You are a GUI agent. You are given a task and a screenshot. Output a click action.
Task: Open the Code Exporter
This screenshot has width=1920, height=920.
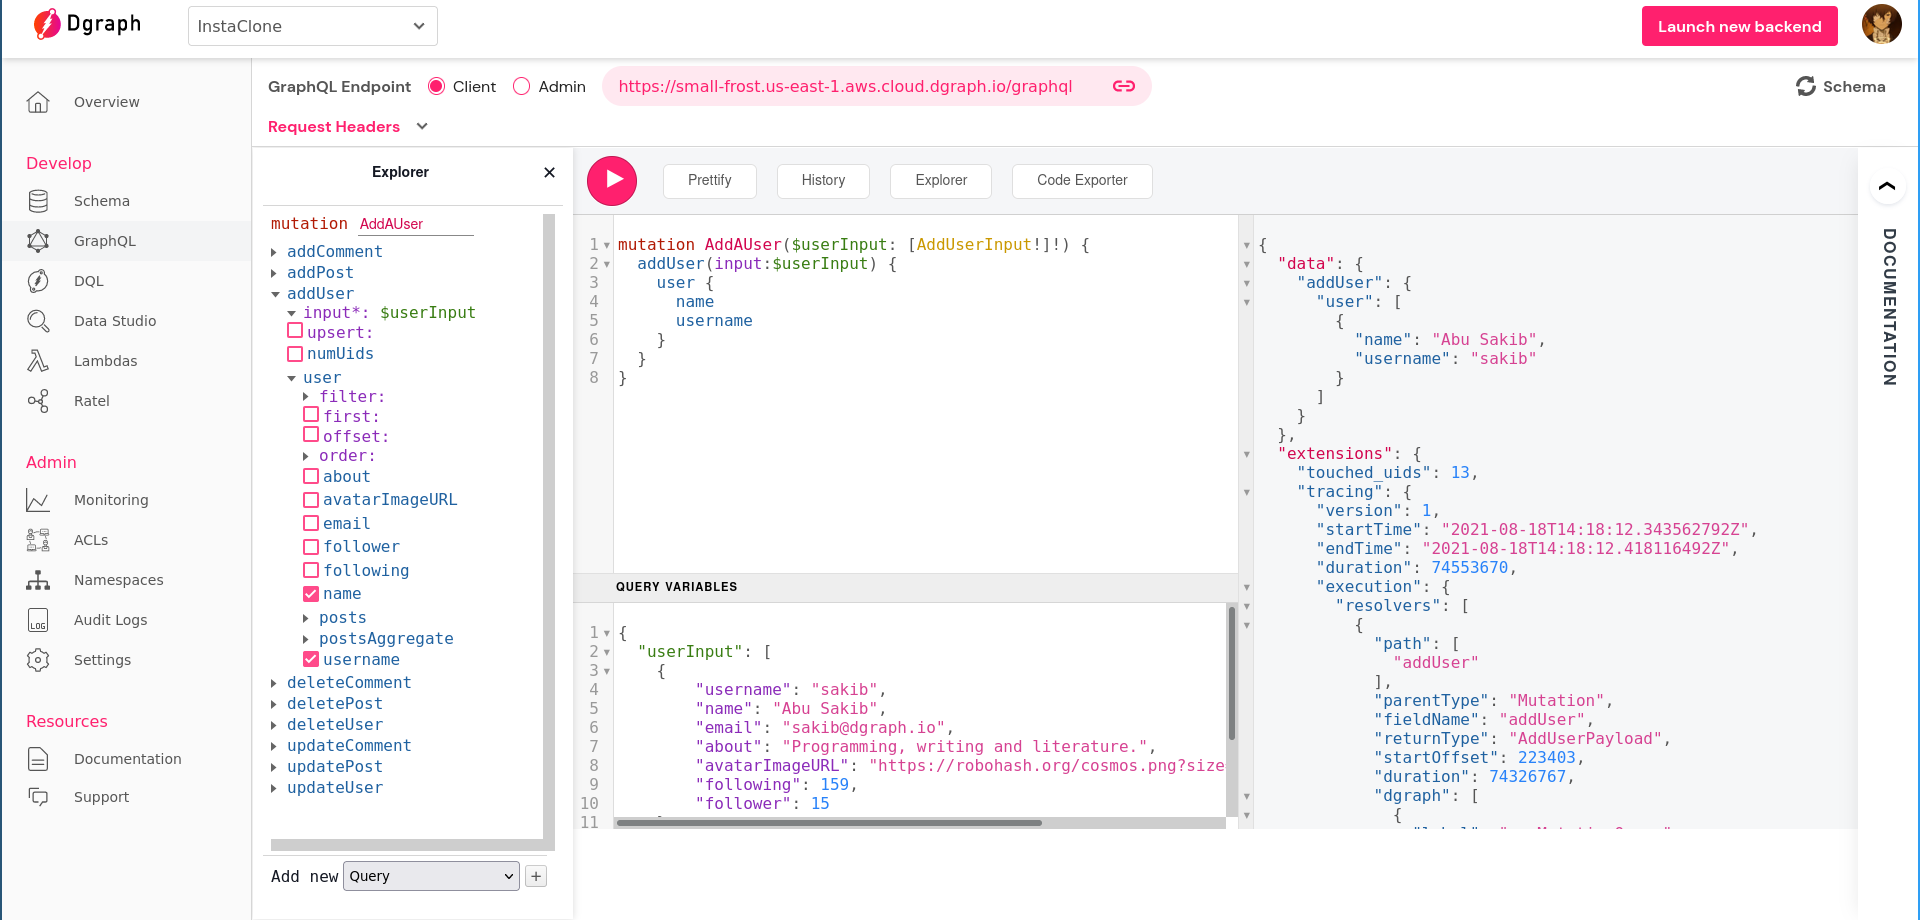tap(1082, 181)
